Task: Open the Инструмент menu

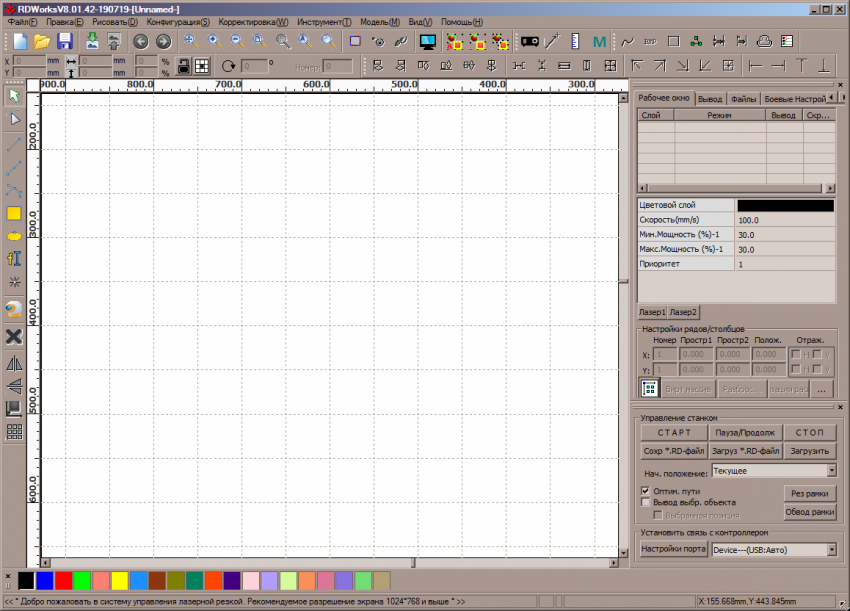Action: click(x=326, y=21)
